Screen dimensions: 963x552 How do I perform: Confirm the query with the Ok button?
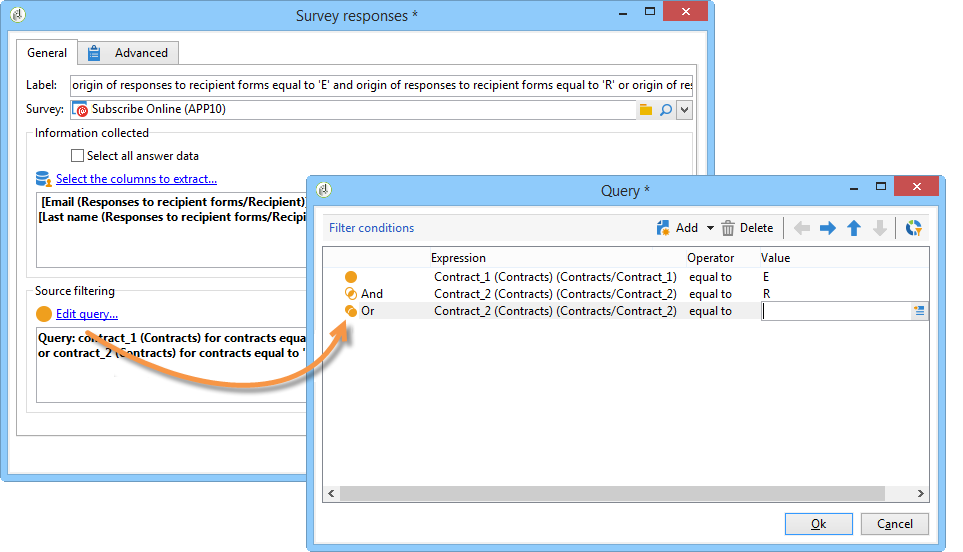(x=819, y=524)
